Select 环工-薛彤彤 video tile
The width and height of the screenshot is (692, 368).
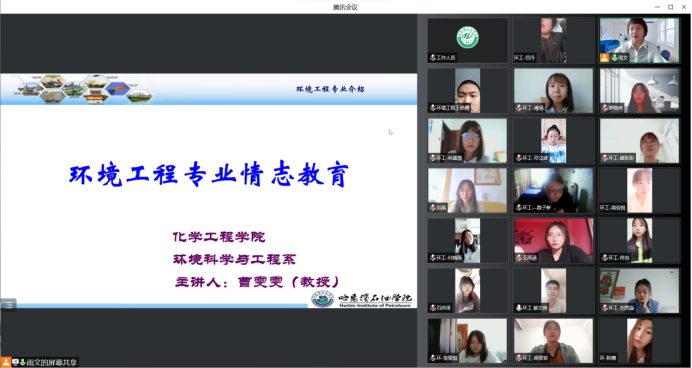[x=639, y=141]
